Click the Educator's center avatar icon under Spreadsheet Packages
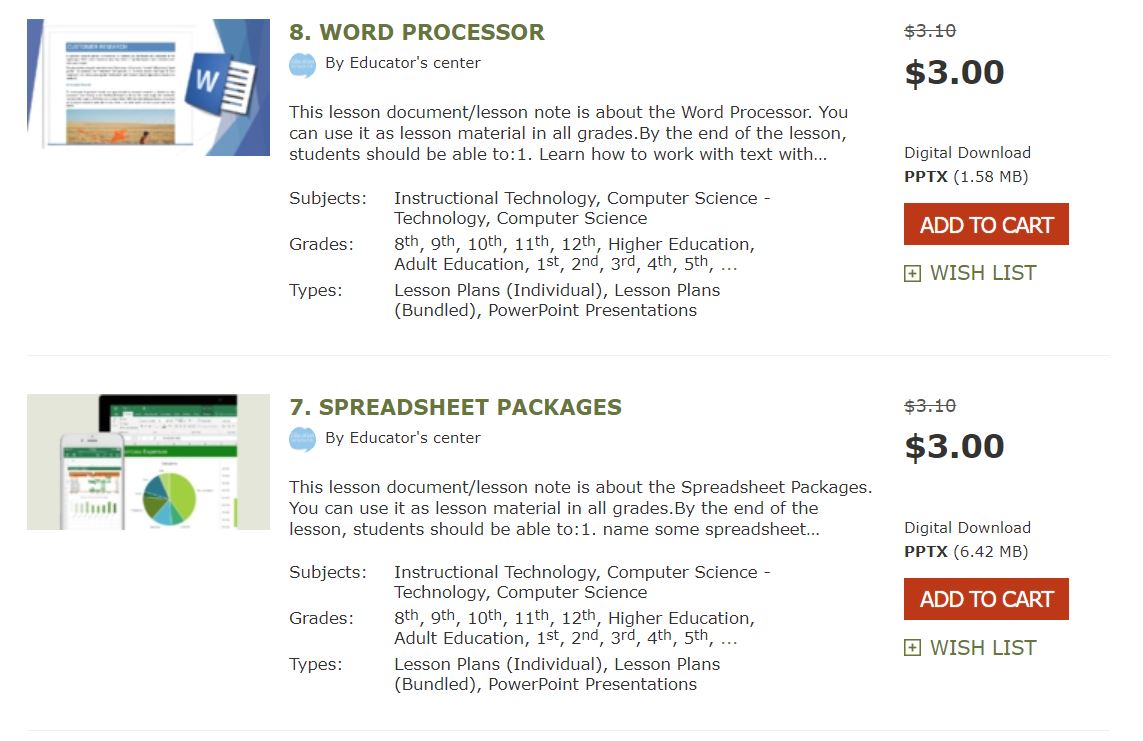The image size is (1143, 741). point(300,438)
